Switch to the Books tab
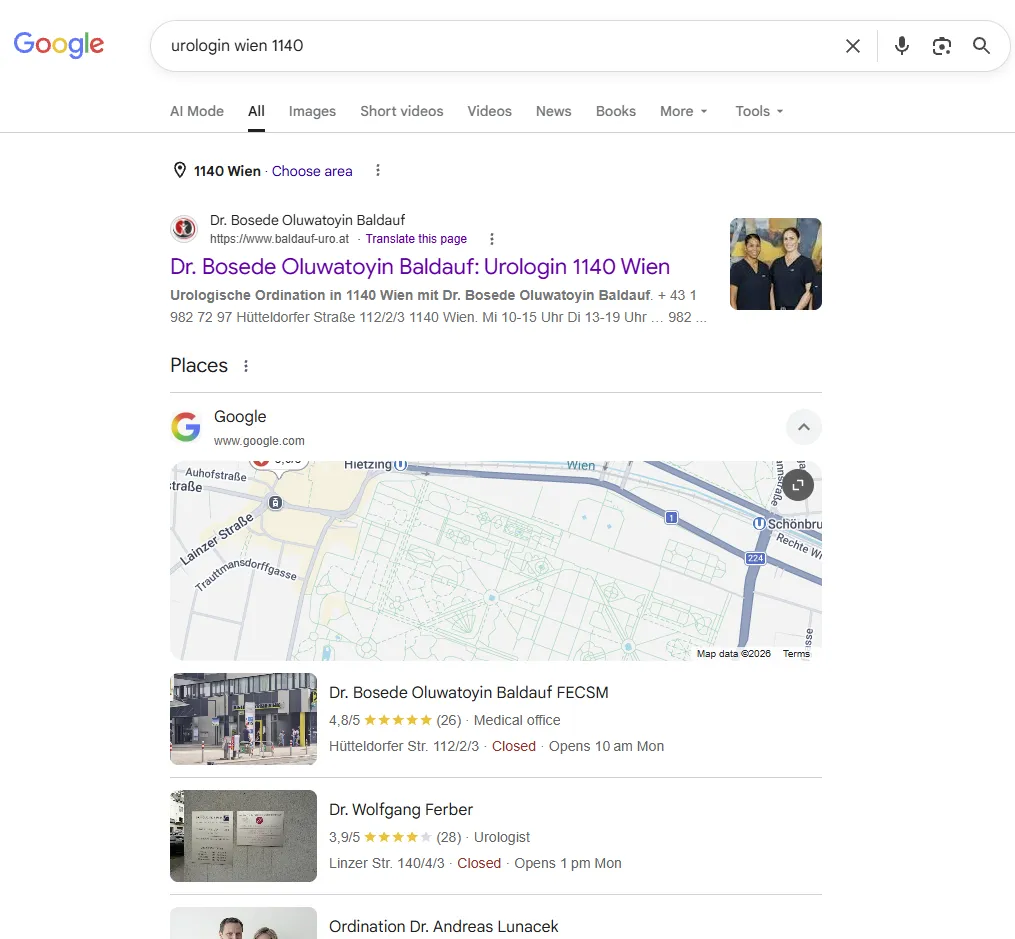The height and width of the screenshot is (939, 1015). (616, 111)
